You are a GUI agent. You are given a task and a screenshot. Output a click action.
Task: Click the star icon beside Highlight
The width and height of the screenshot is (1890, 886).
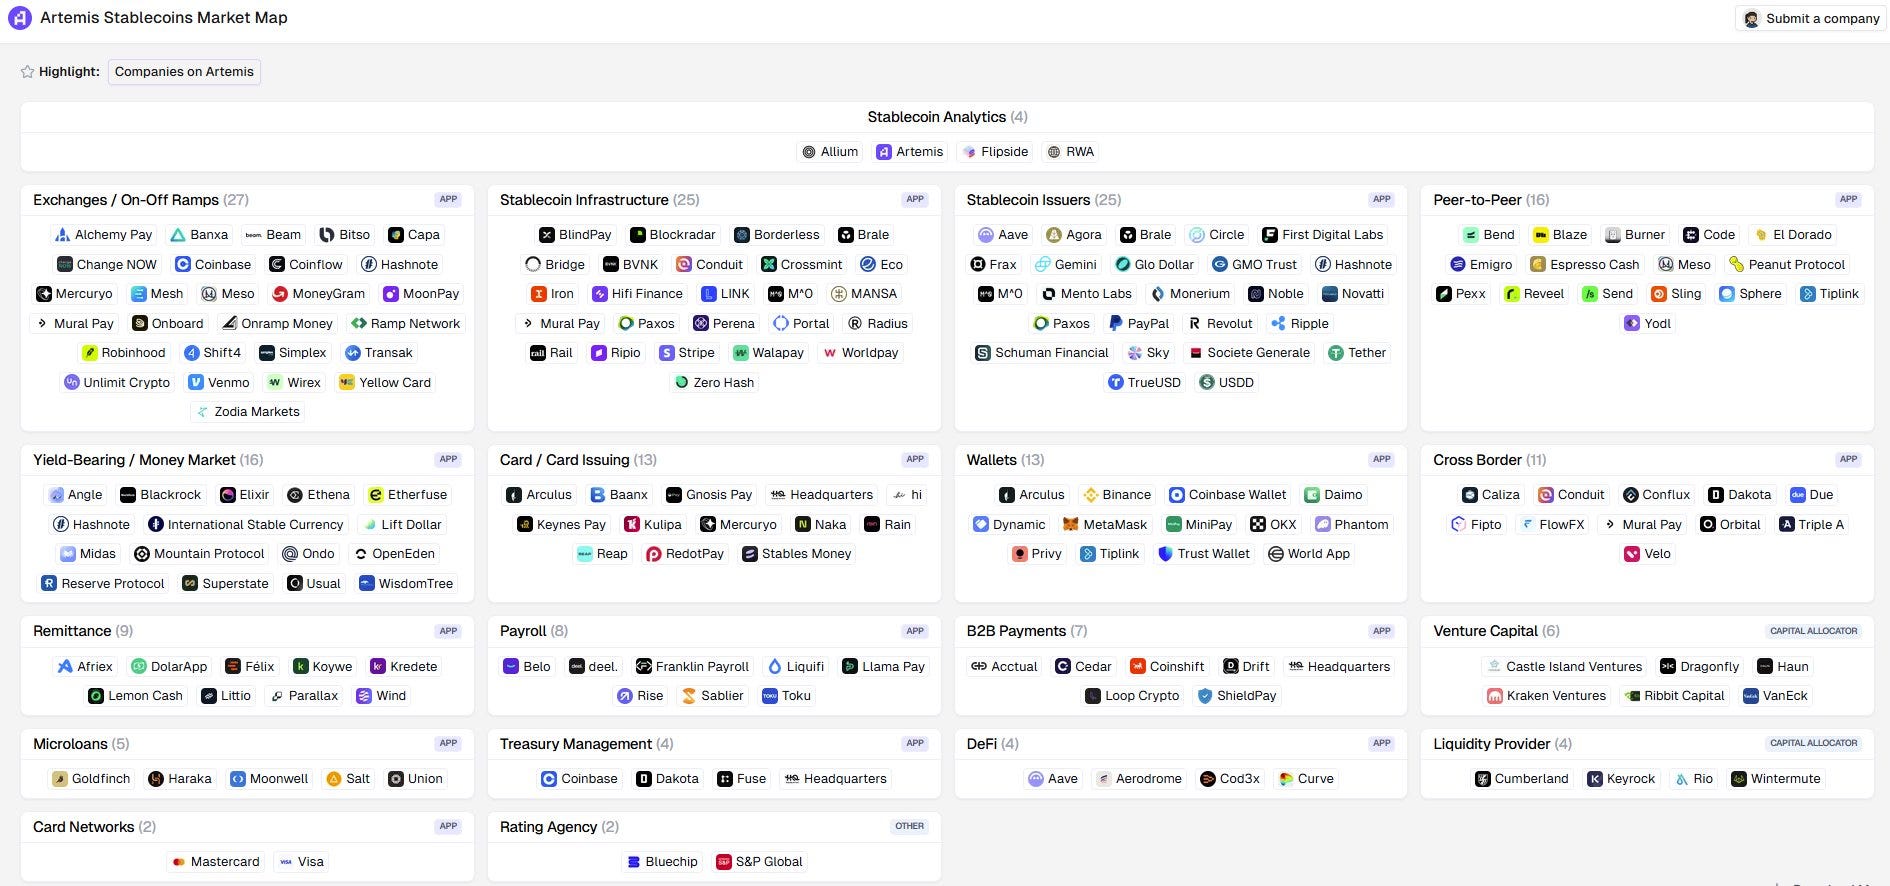(28, 72)
